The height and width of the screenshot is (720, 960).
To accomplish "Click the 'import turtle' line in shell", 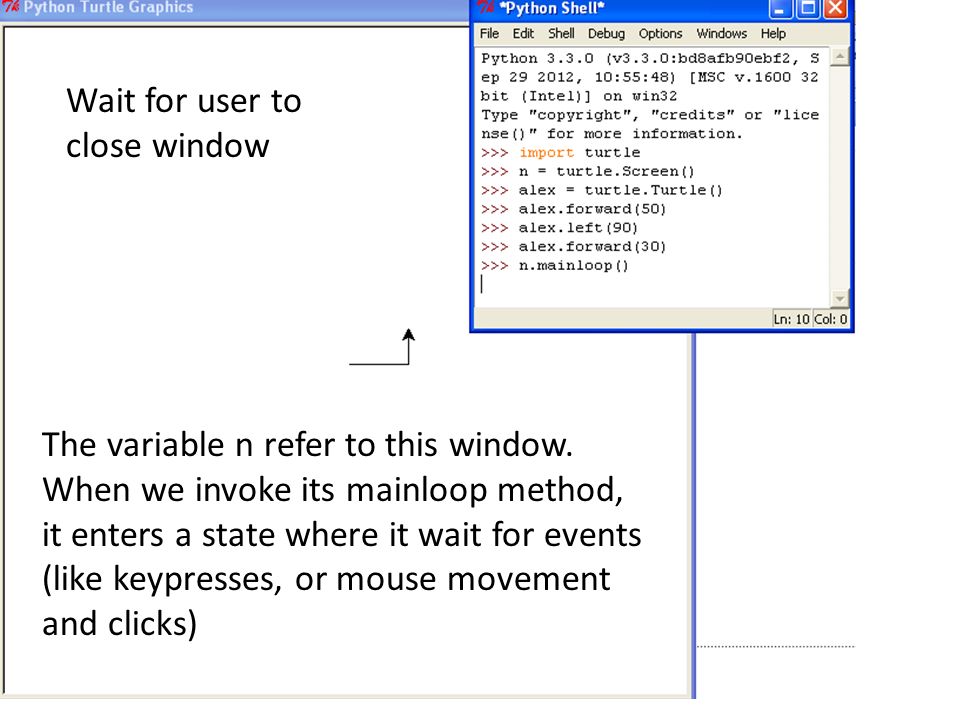I will [x=579, y=152].
